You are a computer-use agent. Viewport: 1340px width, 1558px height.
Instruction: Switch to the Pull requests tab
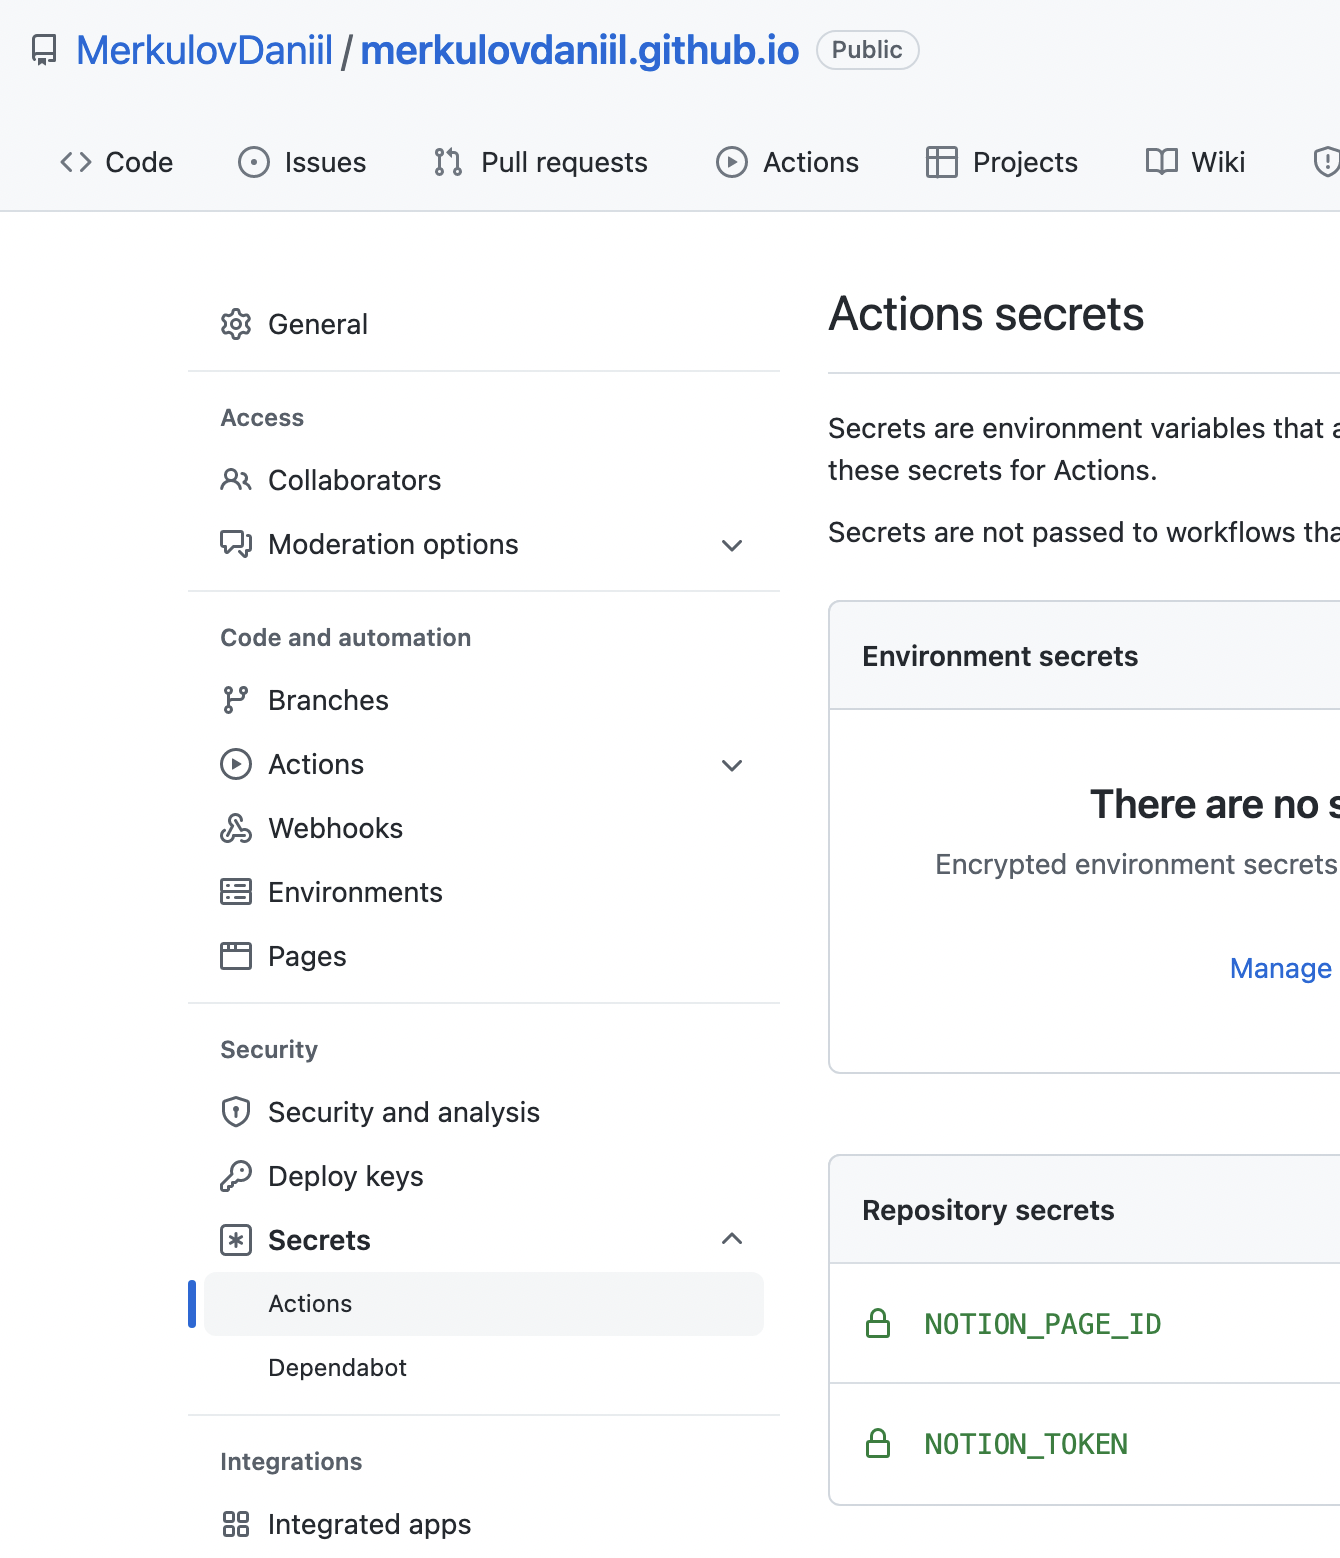click(541, 162)
